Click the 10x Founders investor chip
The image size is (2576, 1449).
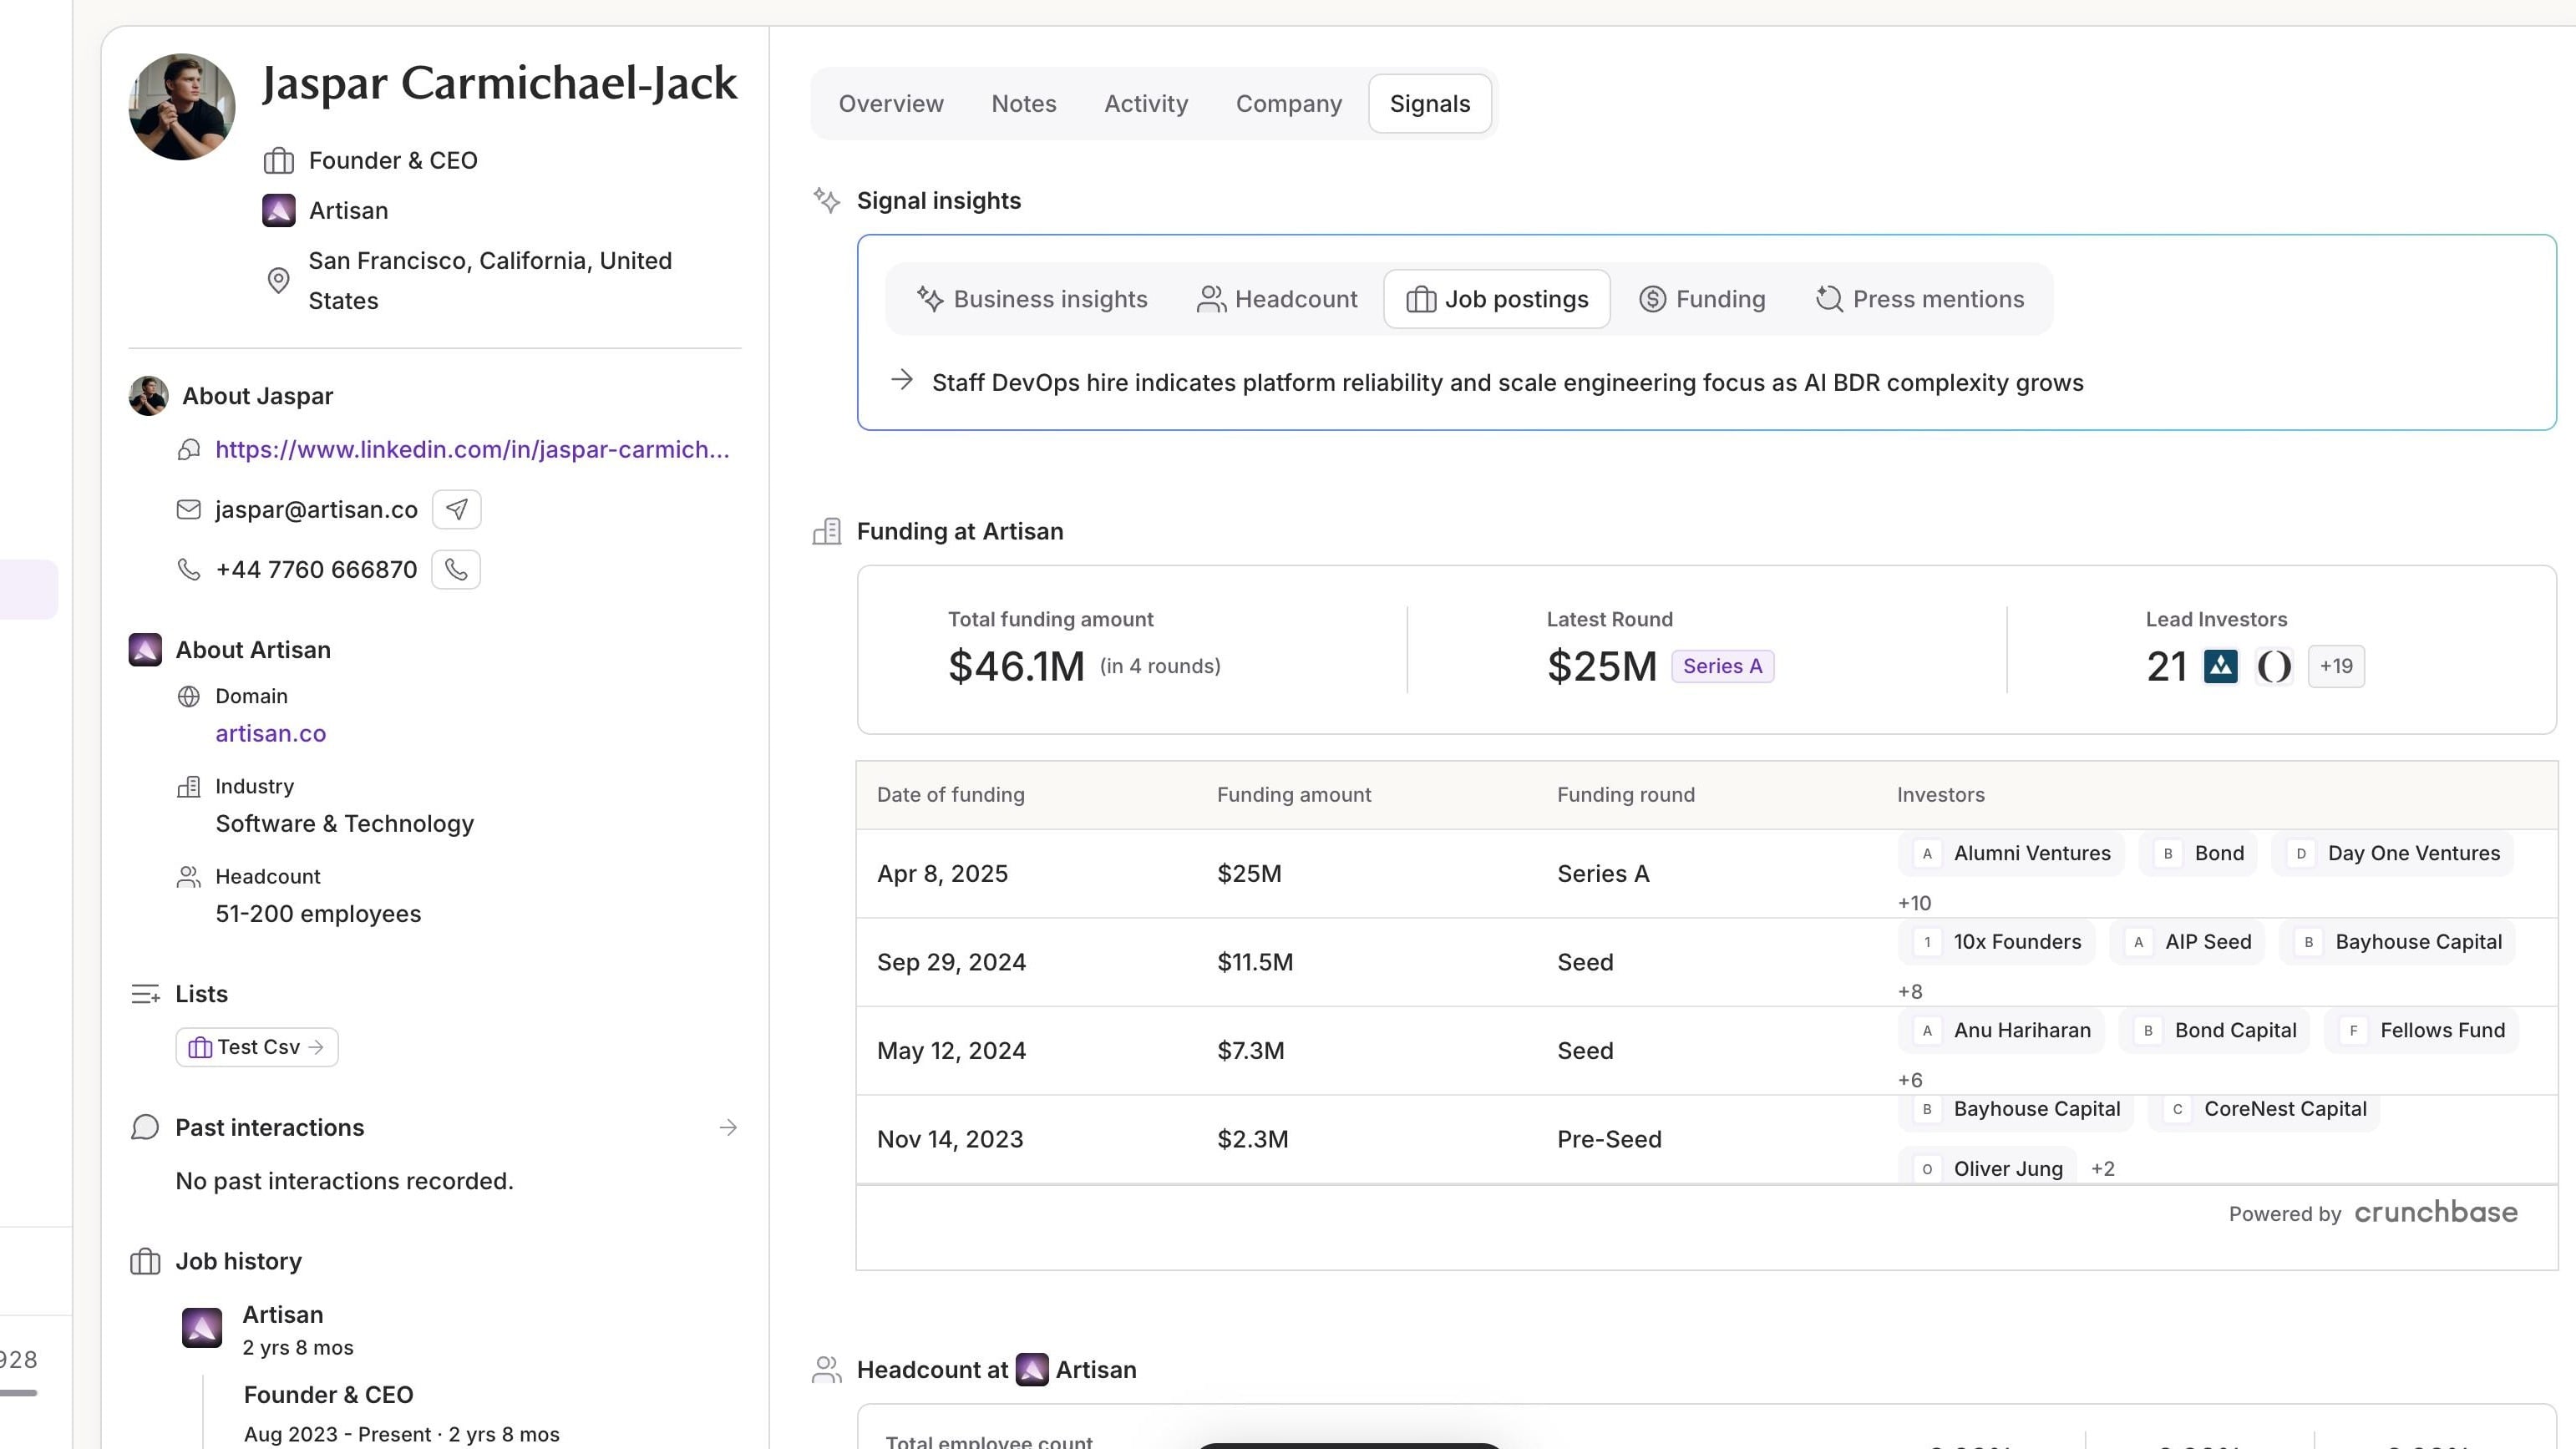(x=1996, y=942)
